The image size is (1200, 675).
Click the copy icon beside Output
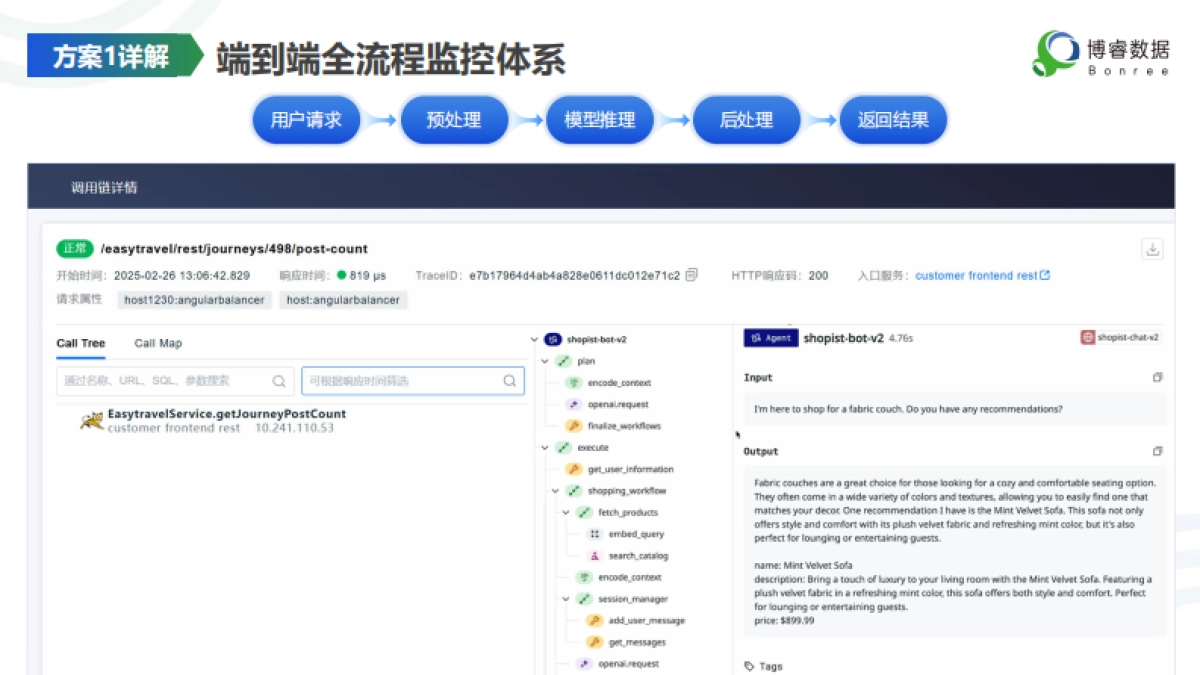(x=1158, y=450)
